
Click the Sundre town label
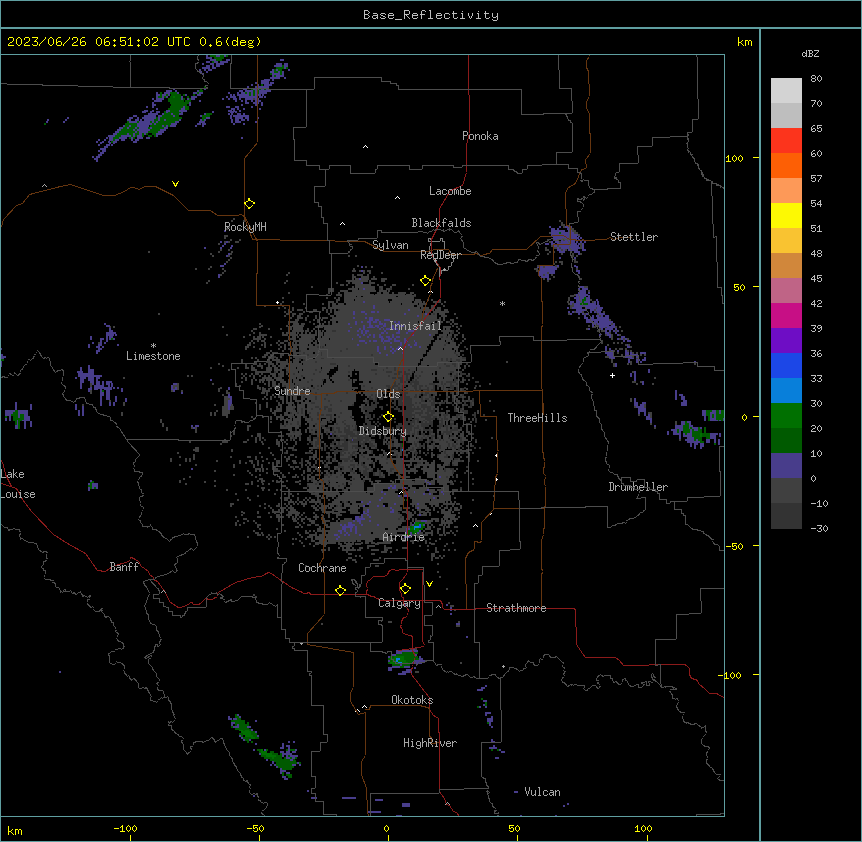coord(292,391)
